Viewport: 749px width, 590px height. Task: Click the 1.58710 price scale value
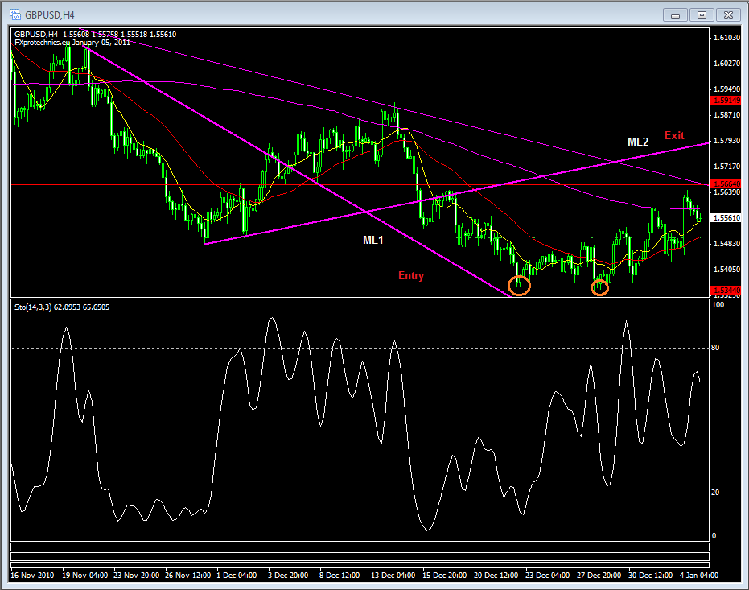pyautogui.click(x=727, y=115)
